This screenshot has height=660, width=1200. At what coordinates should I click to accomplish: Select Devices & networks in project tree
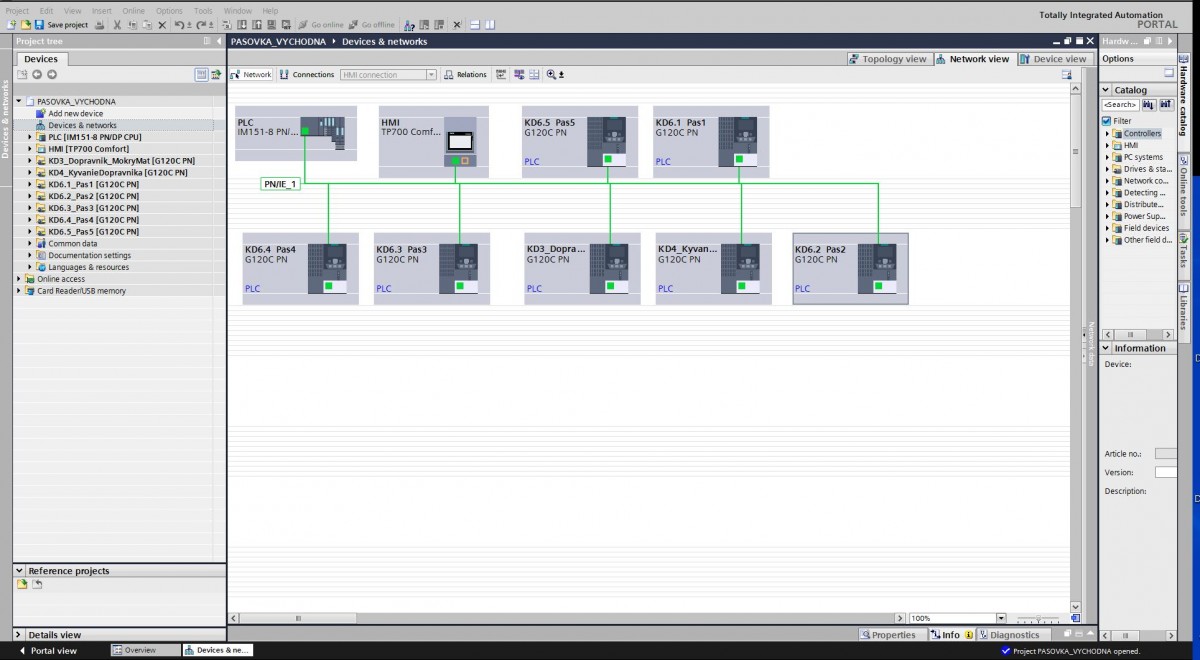click(x=82, y=125)
